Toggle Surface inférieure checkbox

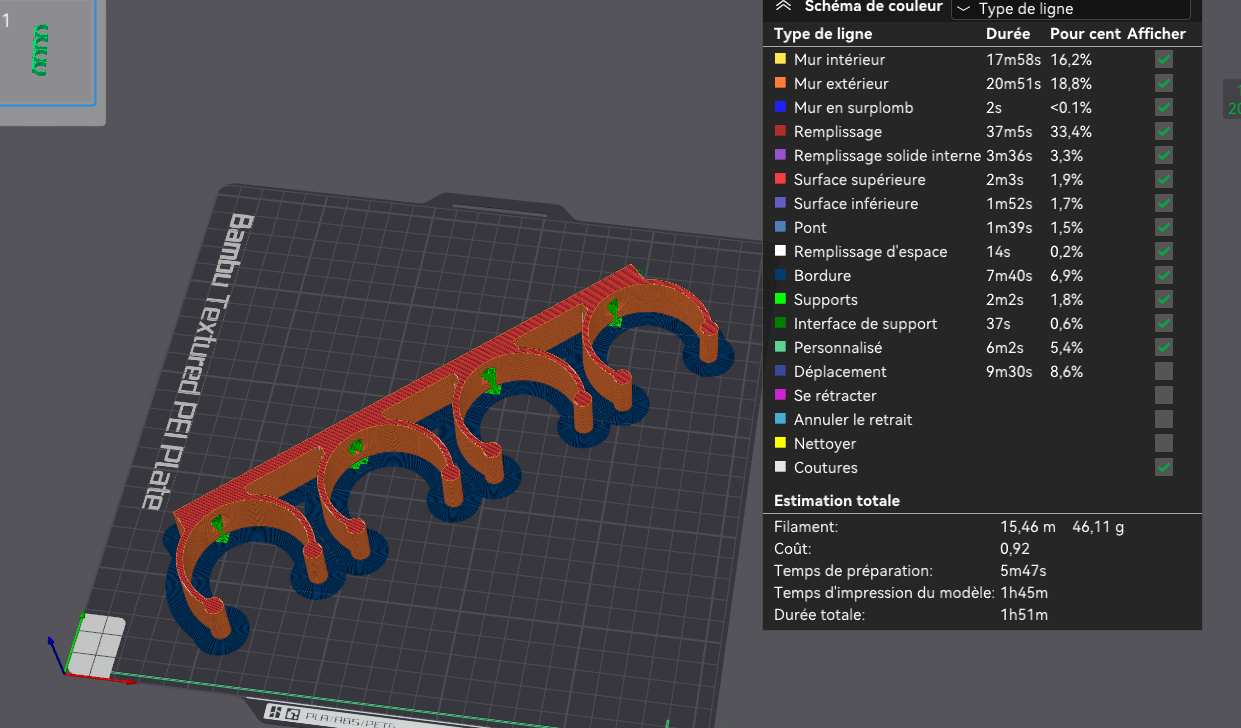click(x=1163, y=204)
